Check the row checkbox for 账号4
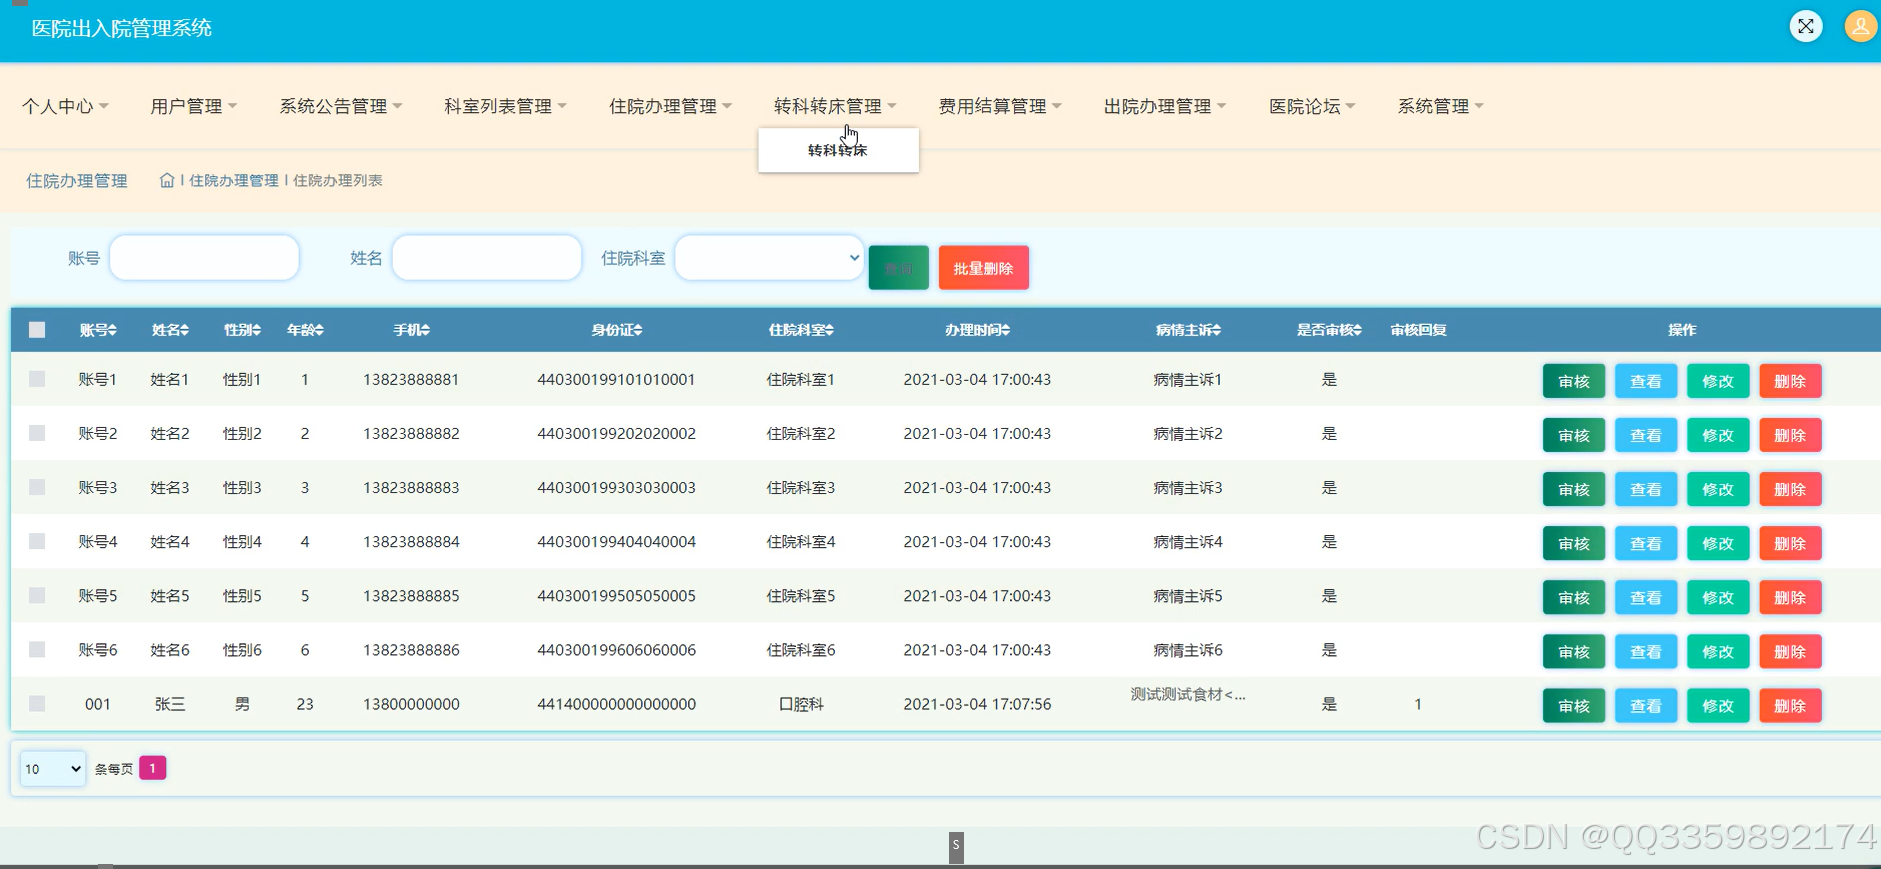Viewport: 1881px width, 869px height. click(37, 541)
